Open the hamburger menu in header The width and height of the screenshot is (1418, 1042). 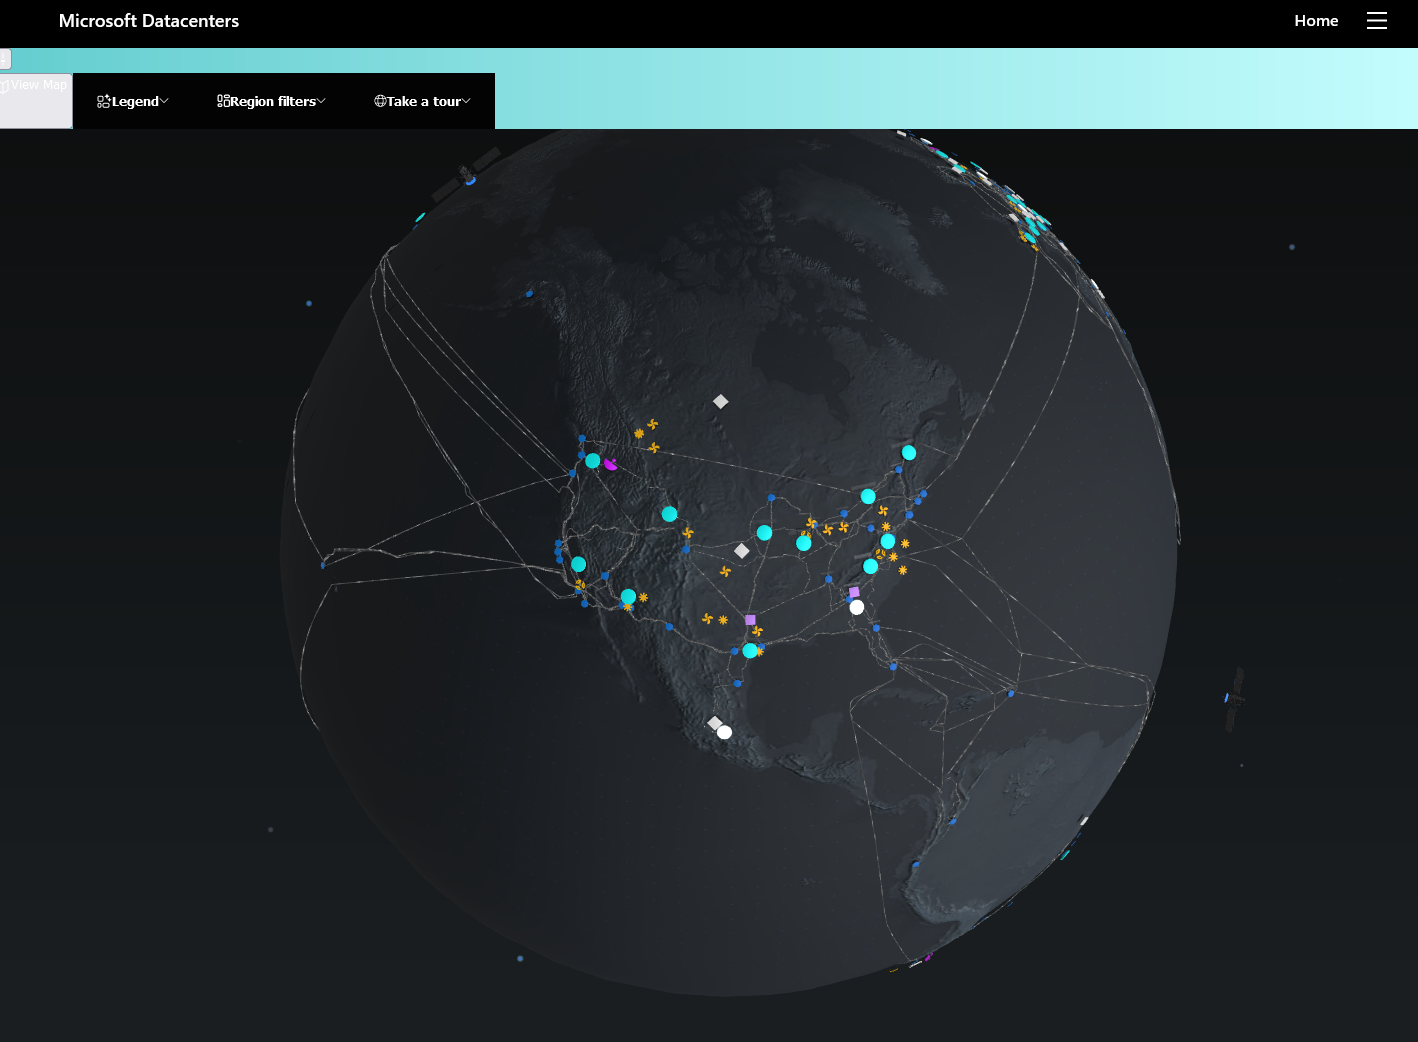click(1377, 21)
